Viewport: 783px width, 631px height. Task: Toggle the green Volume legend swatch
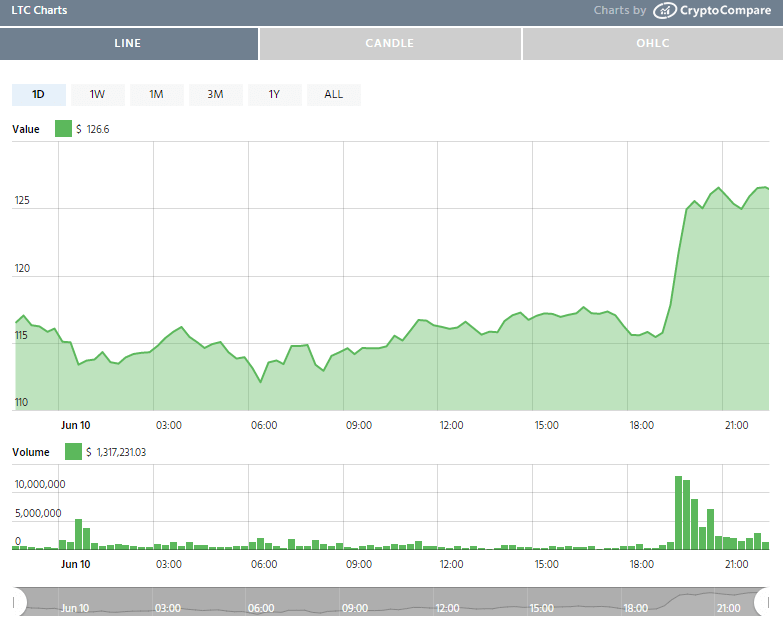pyautogui.click(x=73, y=452)
